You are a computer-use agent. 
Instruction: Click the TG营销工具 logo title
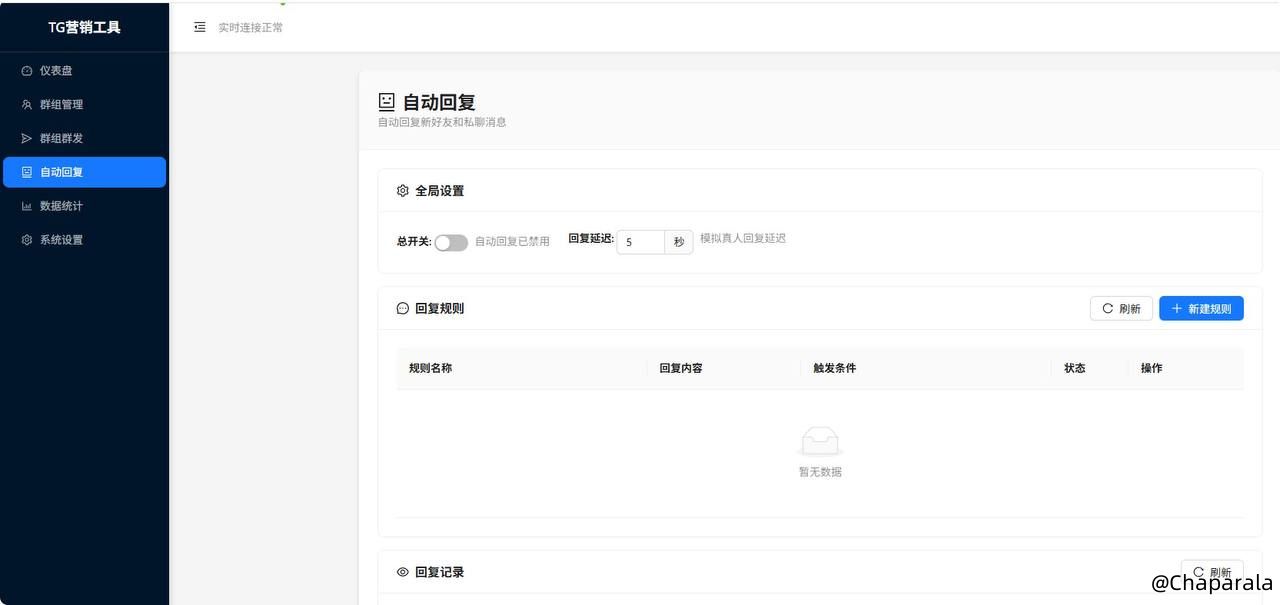[x=84, y=27]
